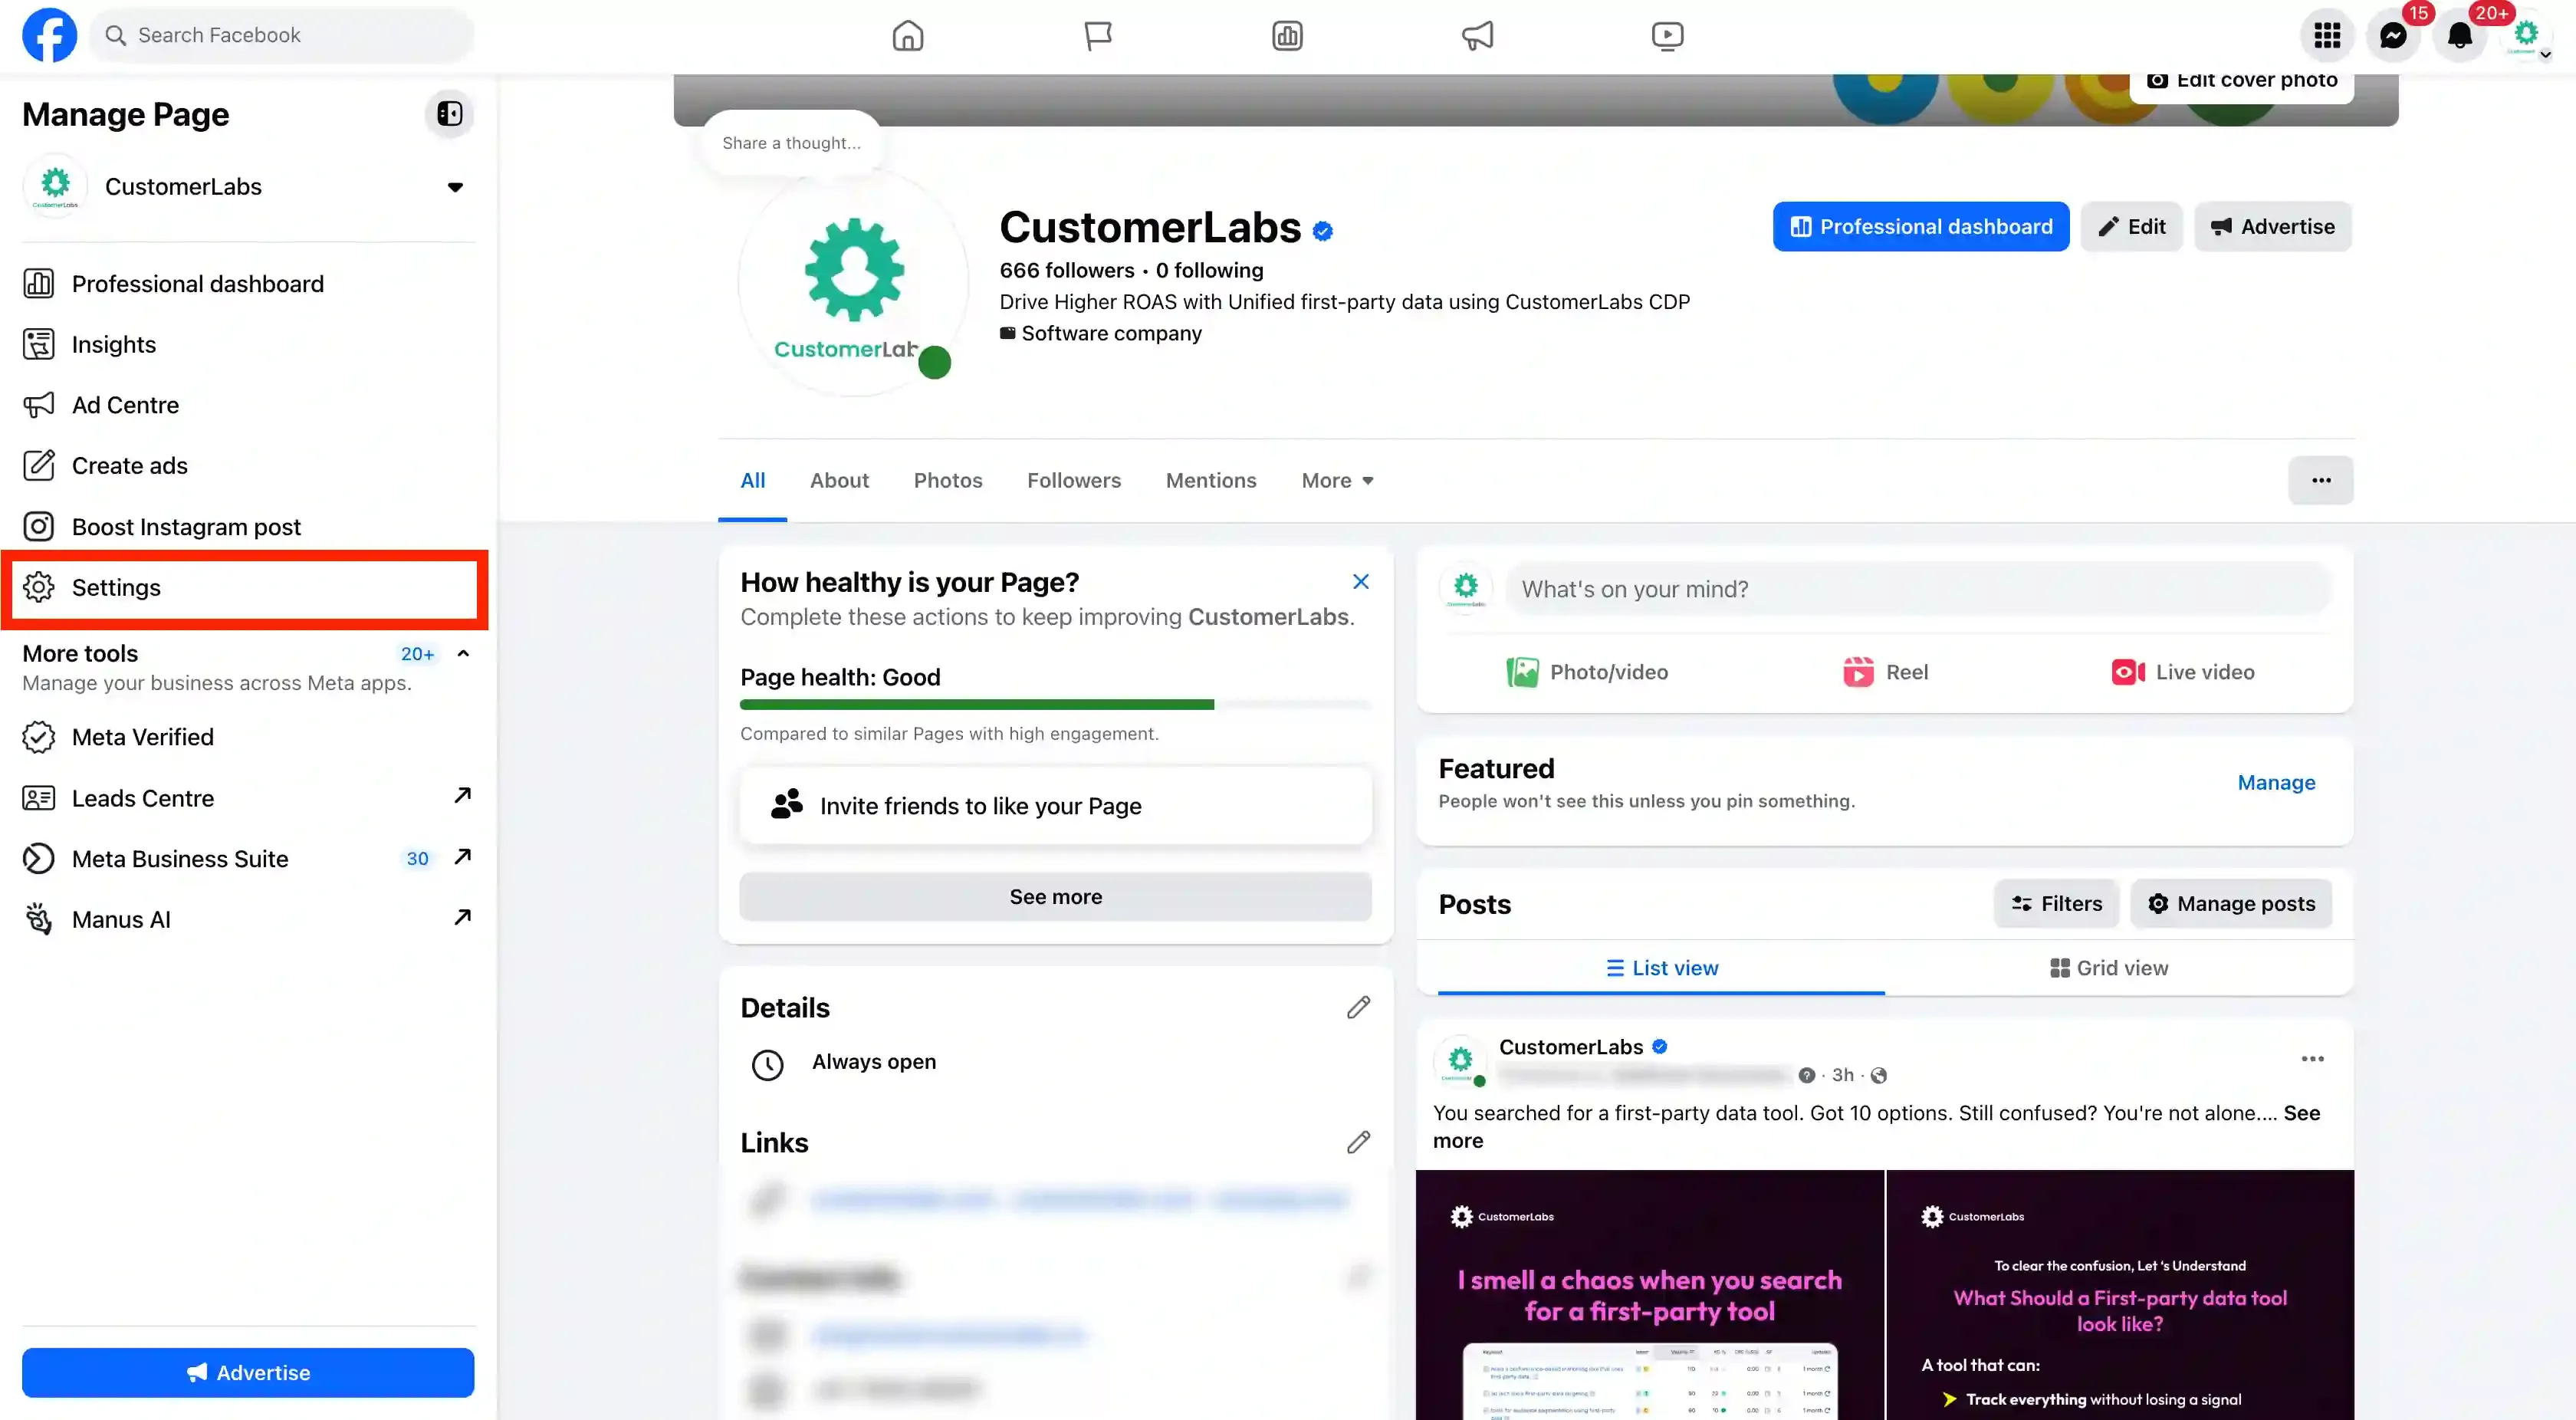
Task: Click the Share a thought bubble
Action: [791, 143]
